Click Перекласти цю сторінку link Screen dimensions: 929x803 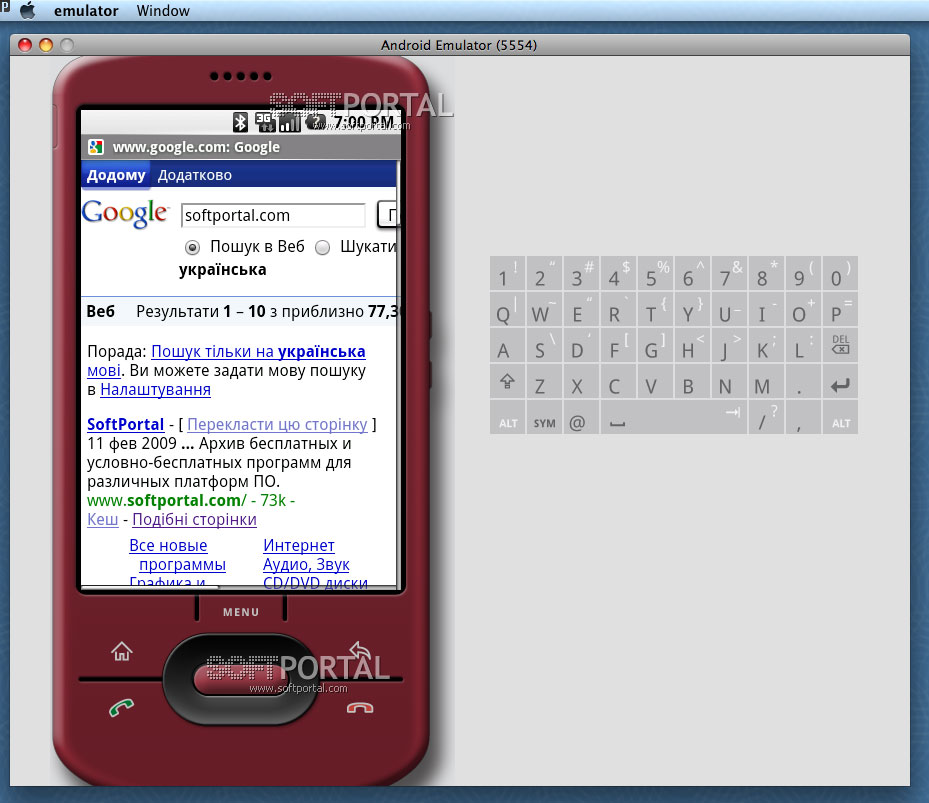[x=277, y=424]
